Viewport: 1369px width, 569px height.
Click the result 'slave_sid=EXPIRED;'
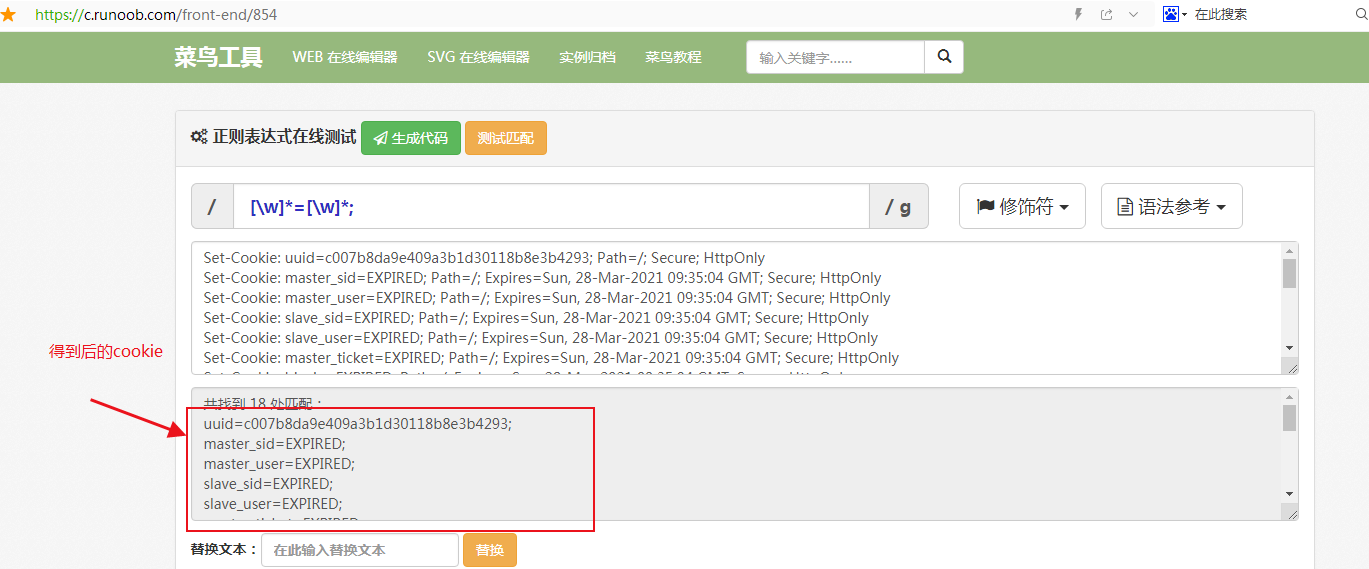[x=268, y=483]
